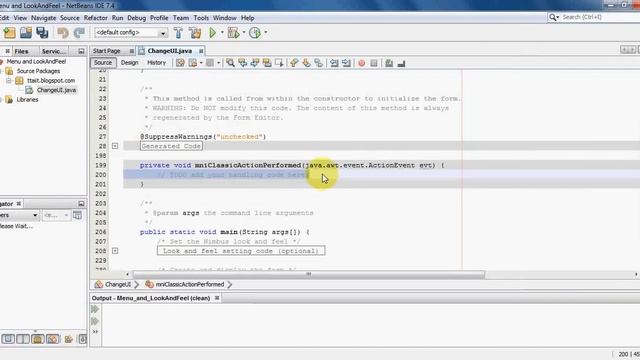Image resolution: width=640 pixels, height=360 pixels.
Task: Open the Run Project dropdown arrow
Action: (222, 32)
